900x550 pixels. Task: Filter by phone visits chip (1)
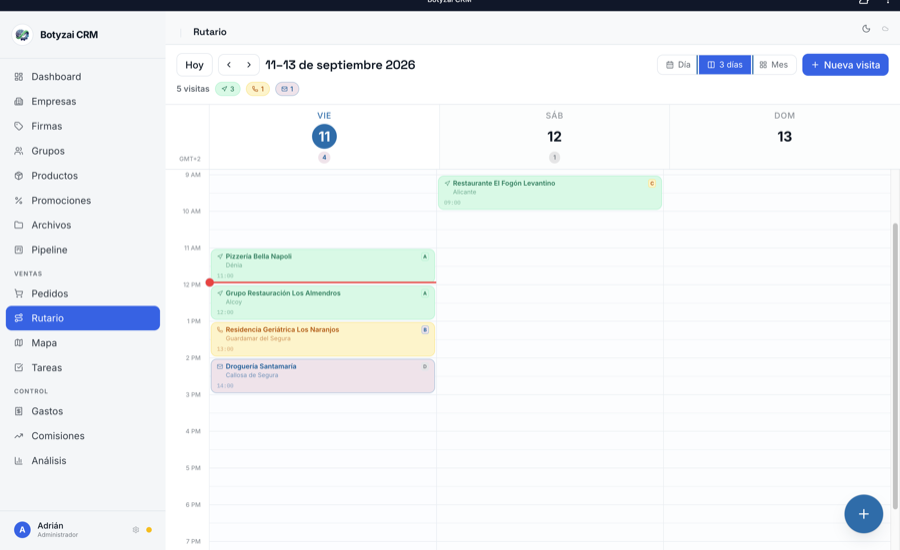pyautogui.click(x=258, y=89)
